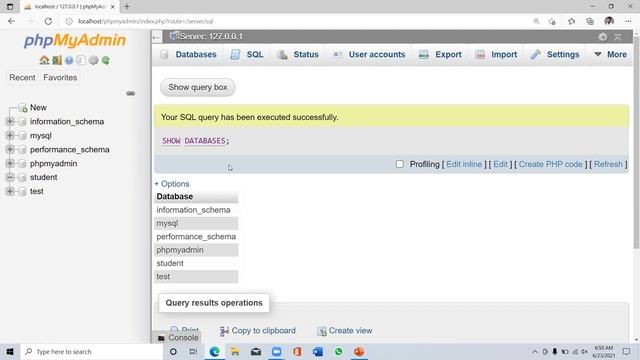Go to the Export tab

click(x=440, y=54)
